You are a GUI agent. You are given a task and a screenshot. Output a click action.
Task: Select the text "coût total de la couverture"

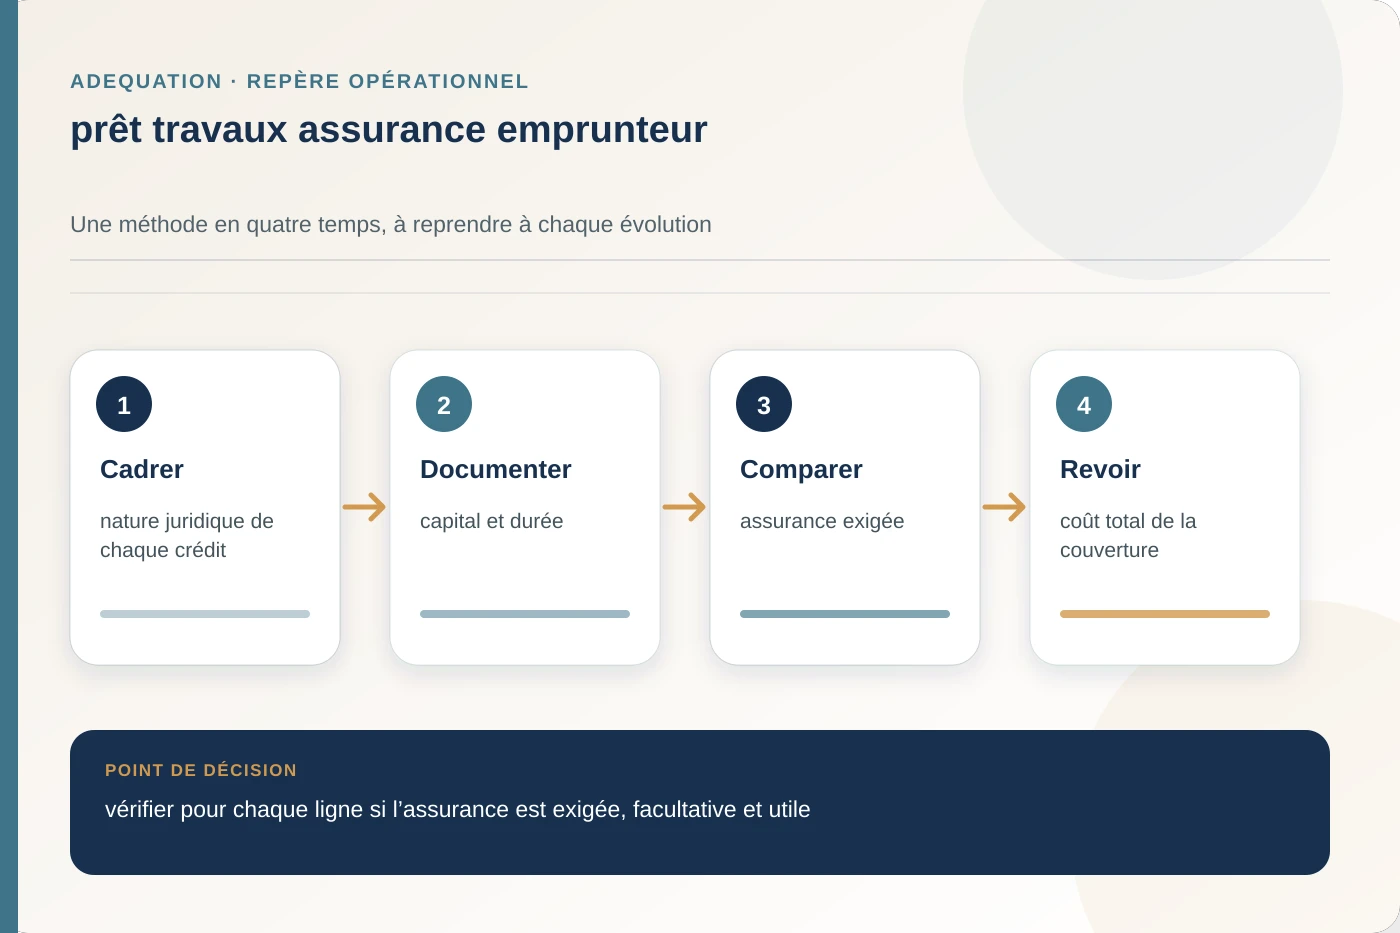point(1128,535)
